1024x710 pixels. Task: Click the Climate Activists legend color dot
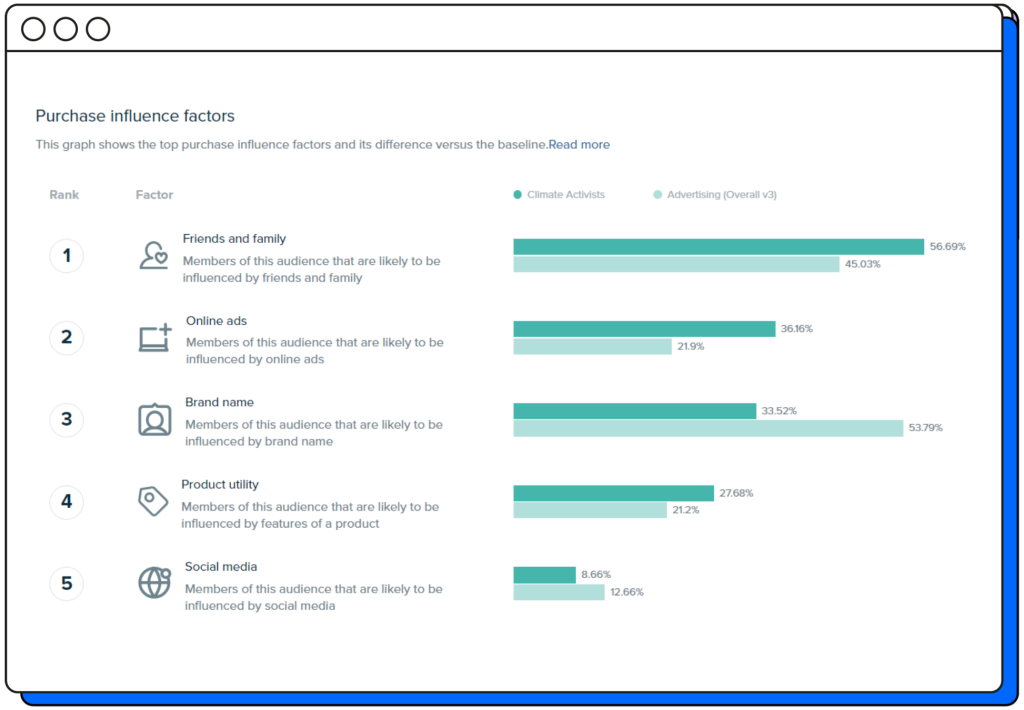pyautogui.click(x=518, y=195)
